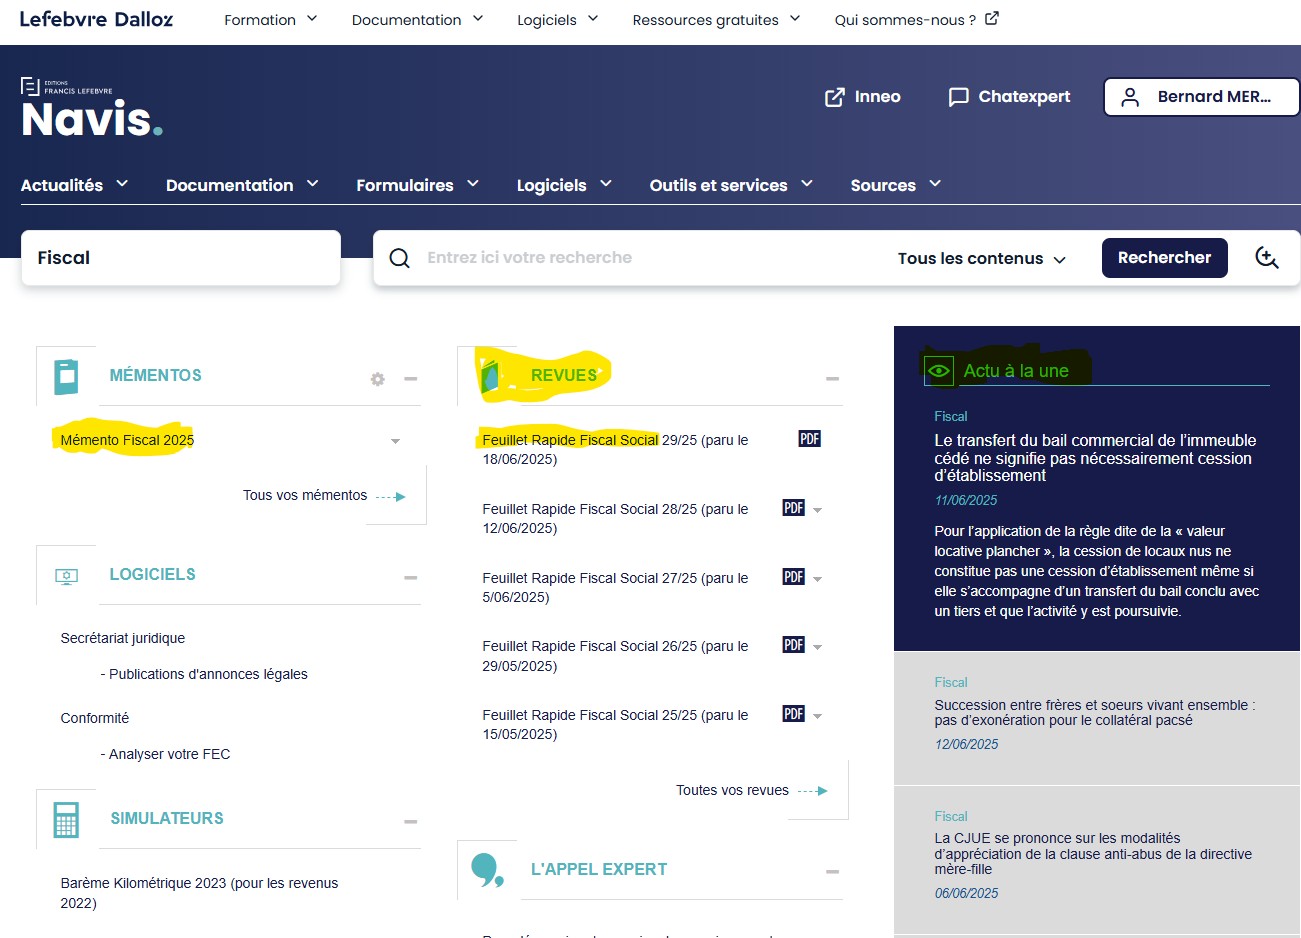Go to Toutes vos revues
Image resolution: width=1301 pixels, height=938 pixels.
(752, 790)
